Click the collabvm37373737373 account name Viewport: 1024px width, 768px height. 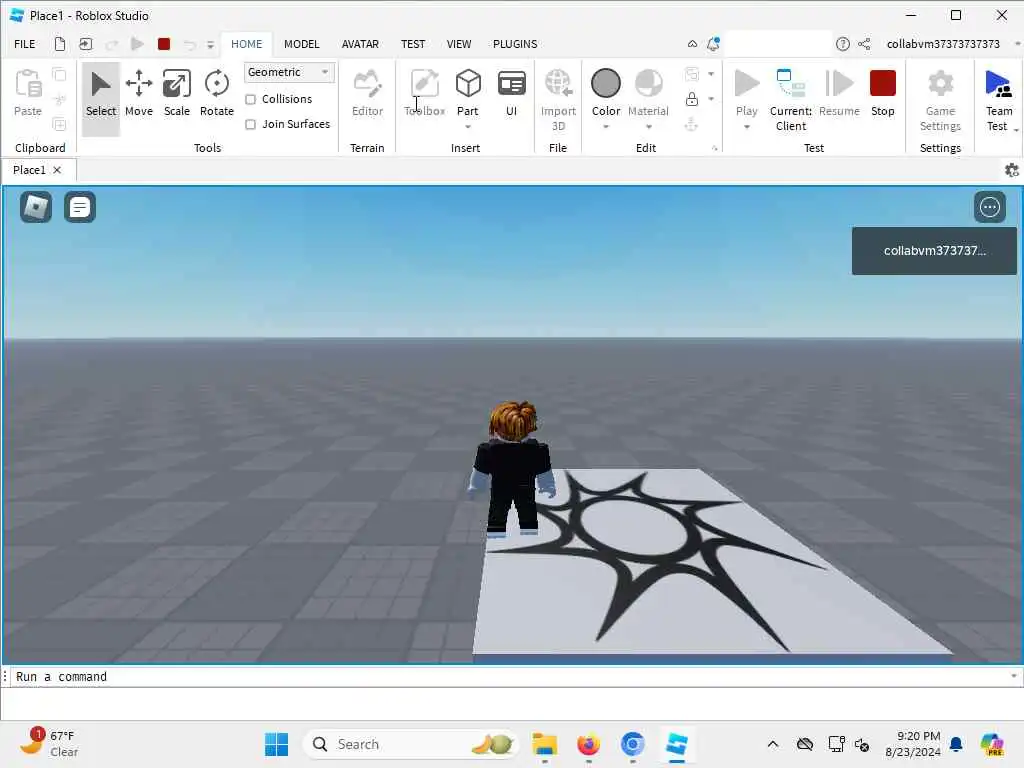(x=942, y=44)
